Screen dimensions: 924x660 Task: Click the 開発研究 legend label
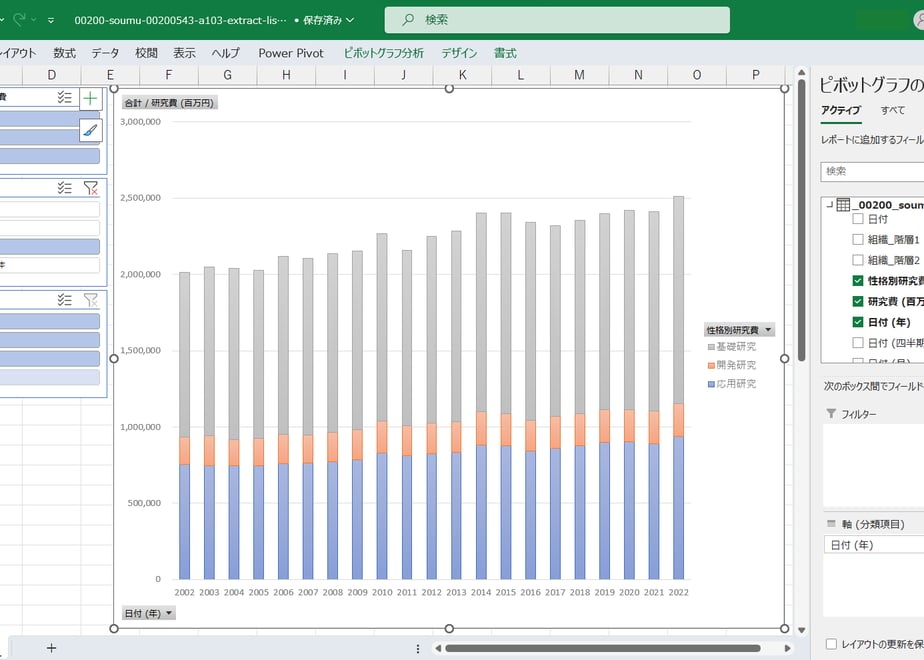click(x=737, y=365)
